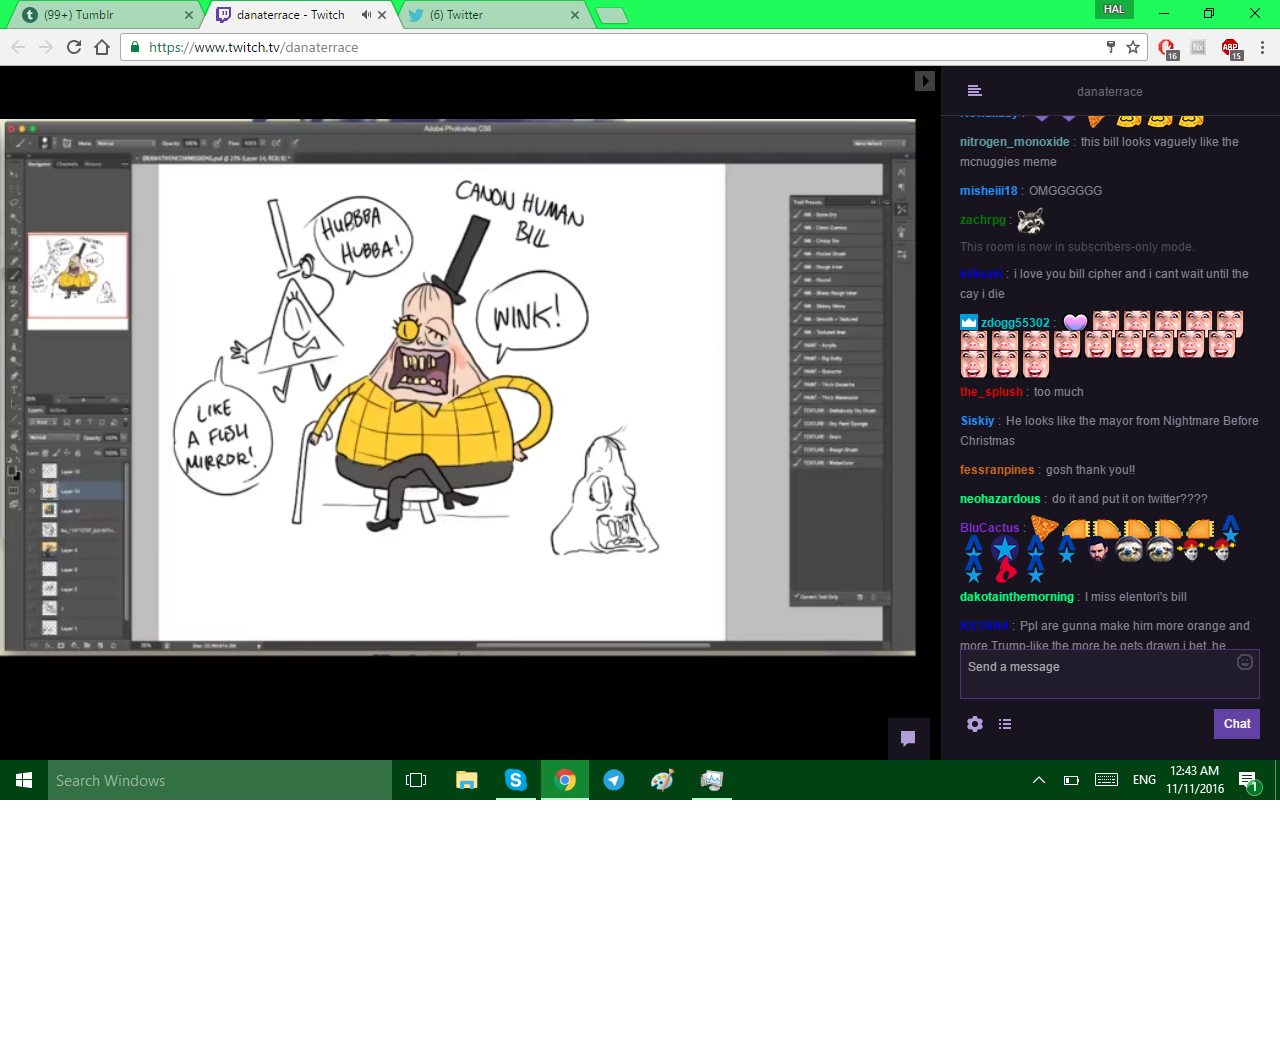Click username fessranpines in chat
This screenshot has width=1280, height=1061.
[x=997, y=470]
